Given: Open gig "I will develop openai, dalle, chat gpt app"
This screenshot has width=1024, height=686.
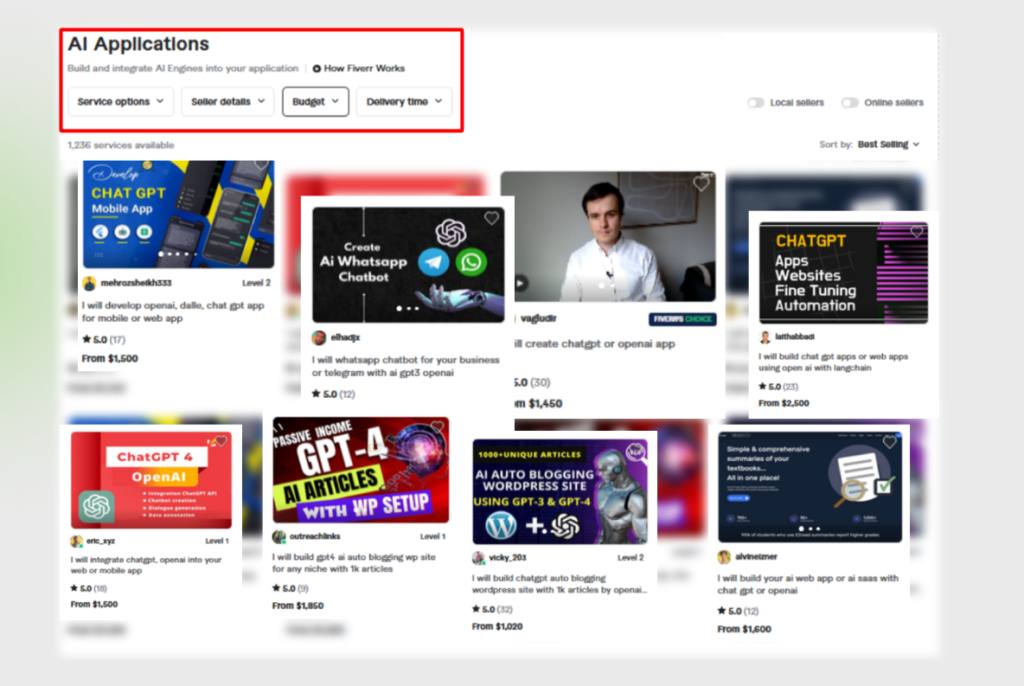Looking at the screenshot, I should [x=173, y=312].
